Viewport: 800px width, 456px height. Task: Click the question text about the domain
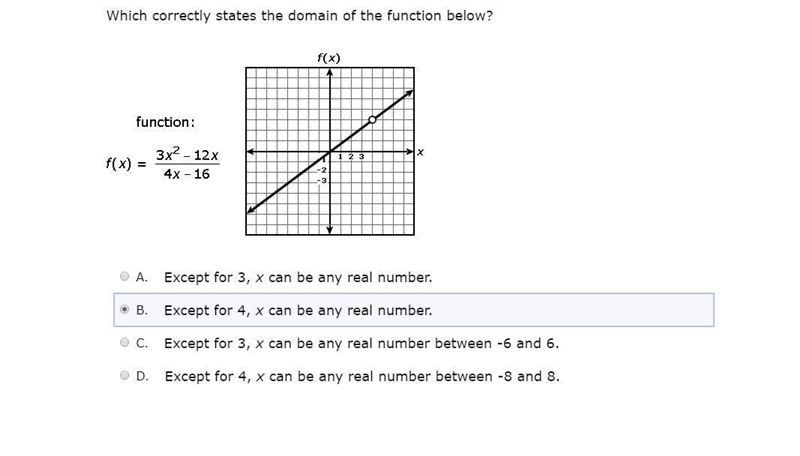[x=299, y=16]
